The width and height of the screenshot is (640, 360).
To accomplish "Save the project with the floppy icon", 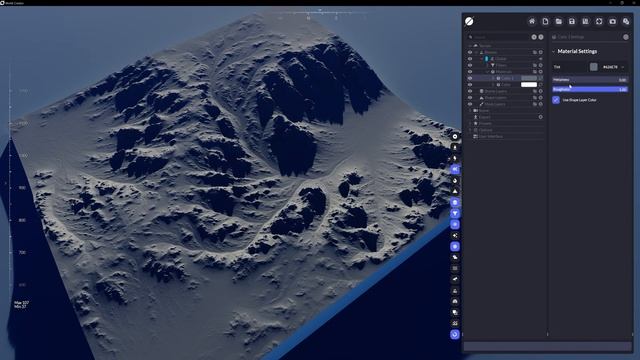I will 572,21.
